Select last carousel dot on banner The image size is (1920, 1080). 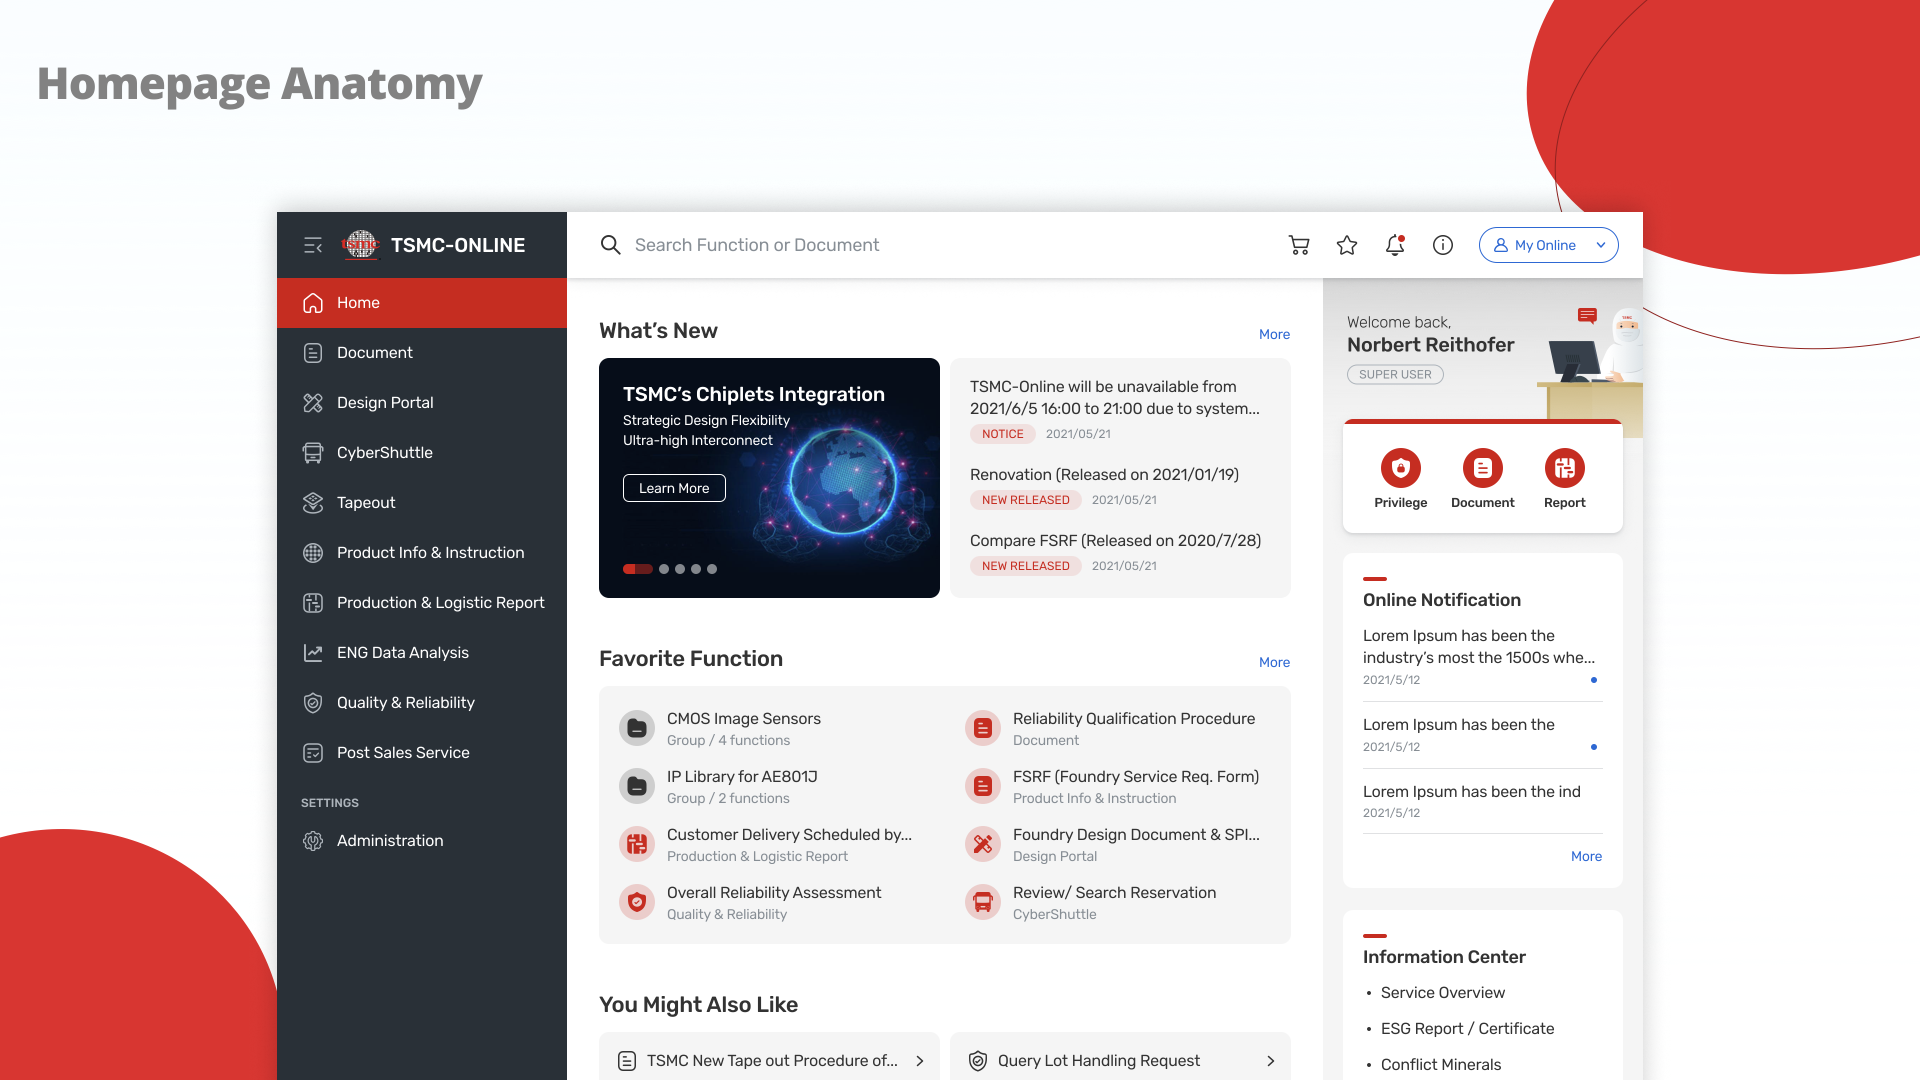pyautogui.click(x=712, y=569)
